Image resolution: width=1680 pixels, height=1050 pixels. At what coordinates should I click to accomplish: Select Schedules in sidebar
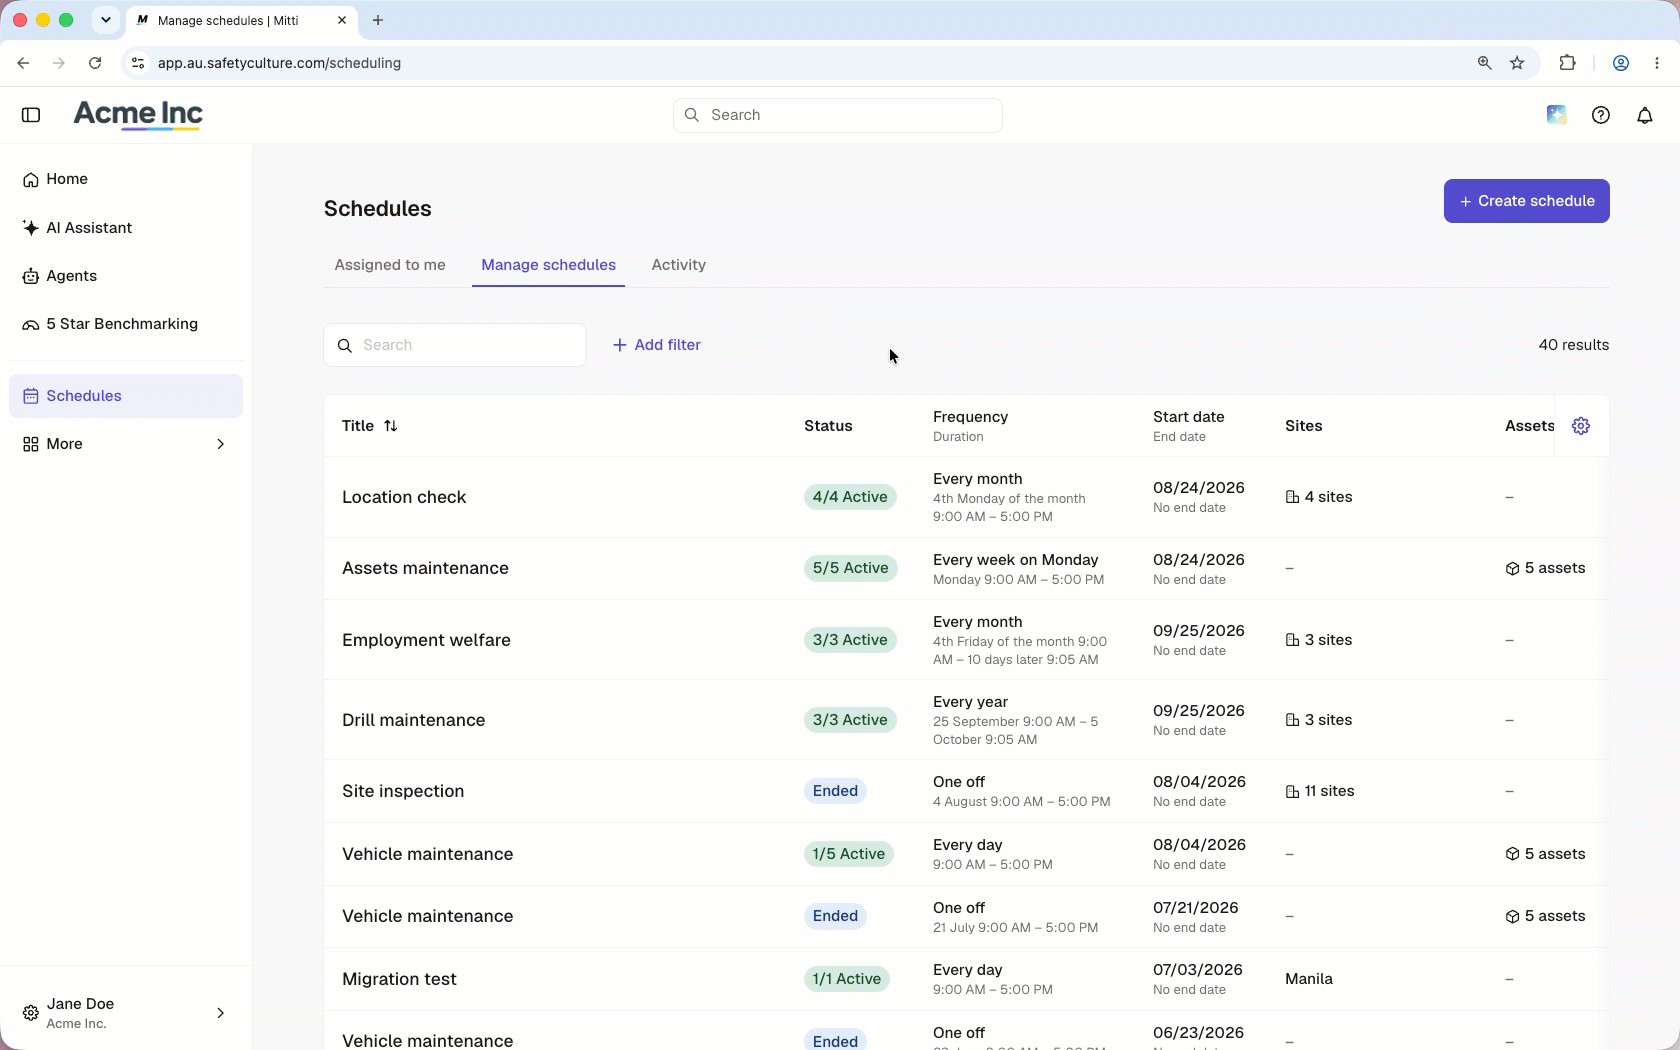coord(126,396)
